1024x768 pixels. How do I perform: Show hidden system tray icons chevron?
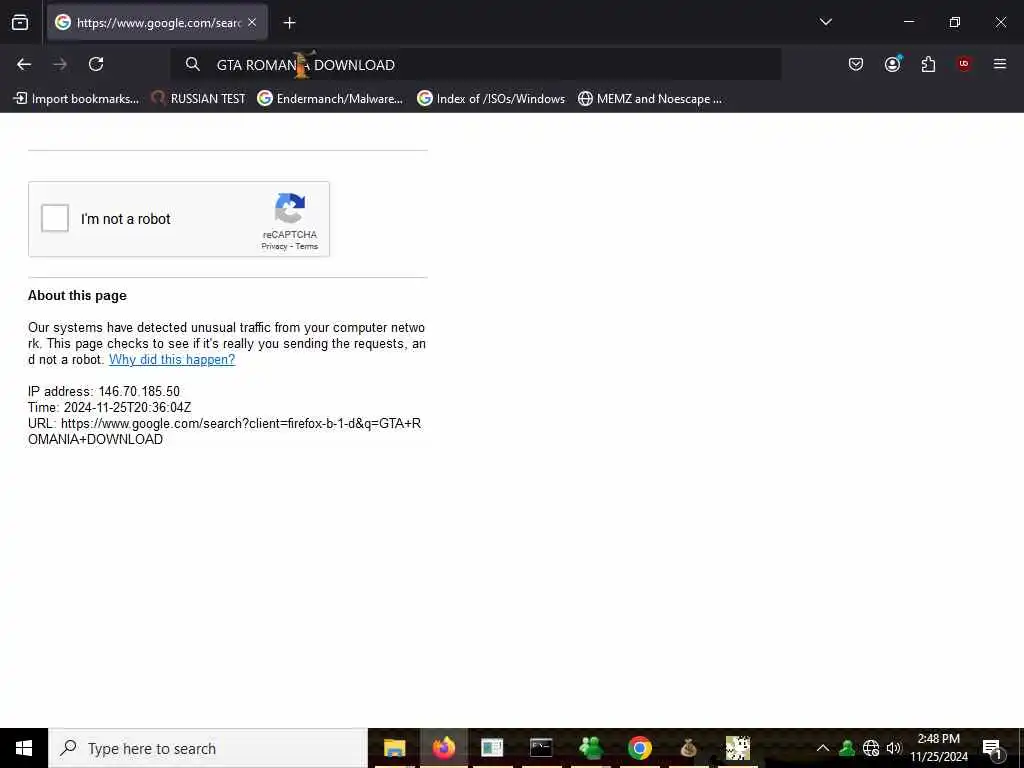click(x=823, y=748)
